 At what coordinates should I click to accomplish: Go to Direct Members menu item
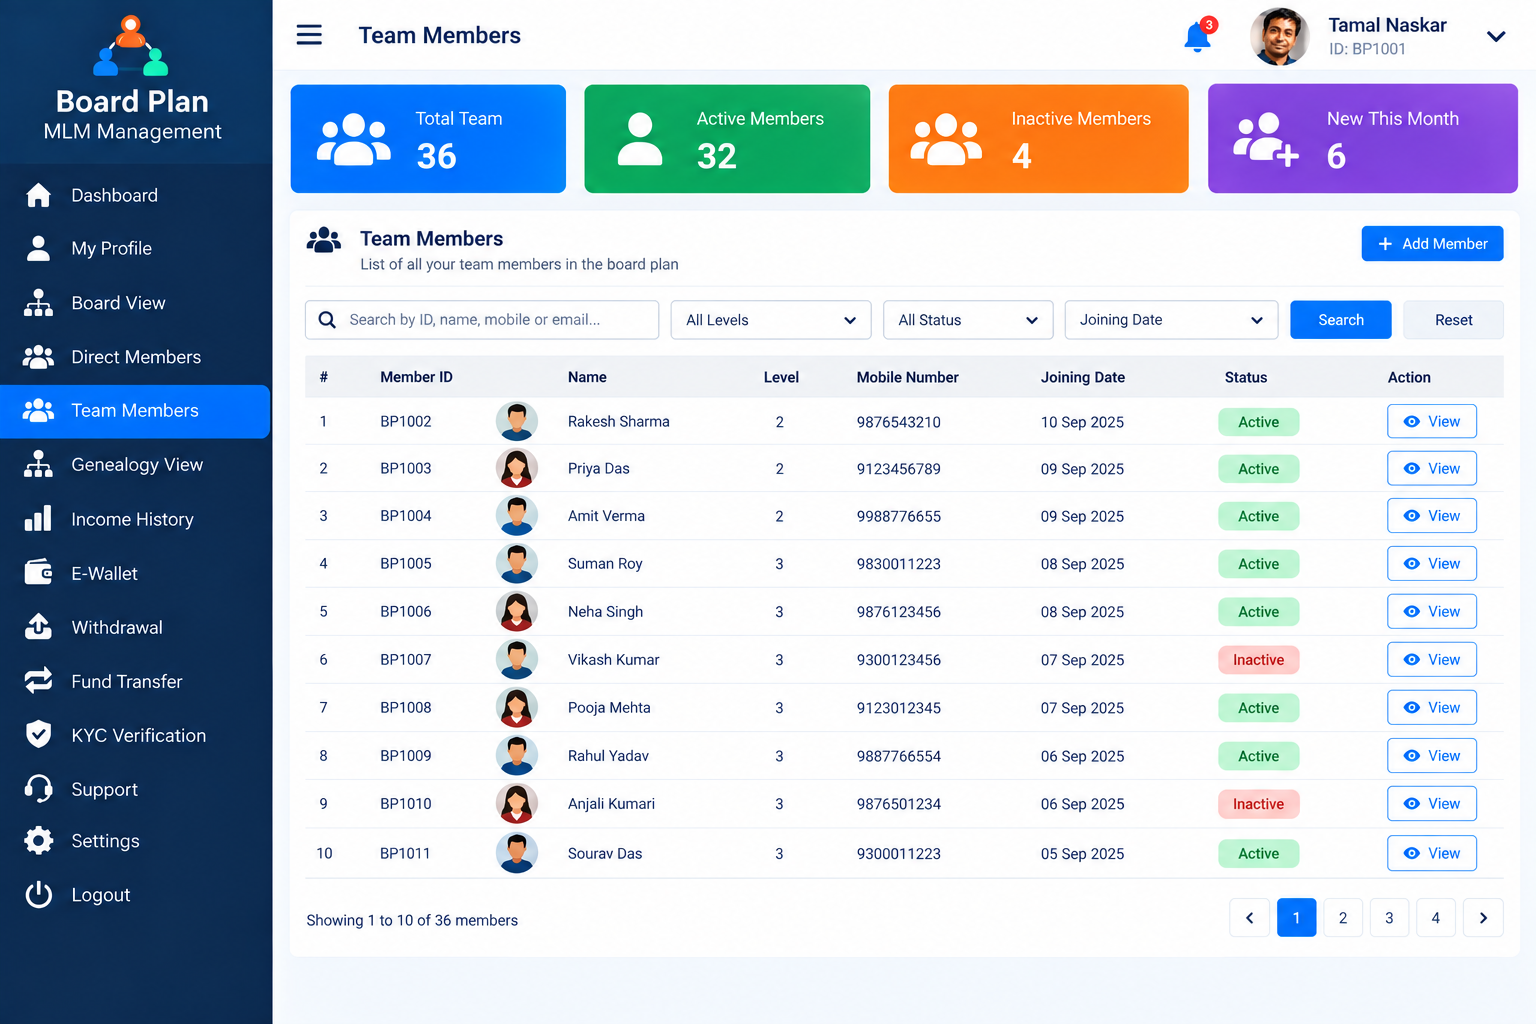pyautogui.click(x=135, y=357)
